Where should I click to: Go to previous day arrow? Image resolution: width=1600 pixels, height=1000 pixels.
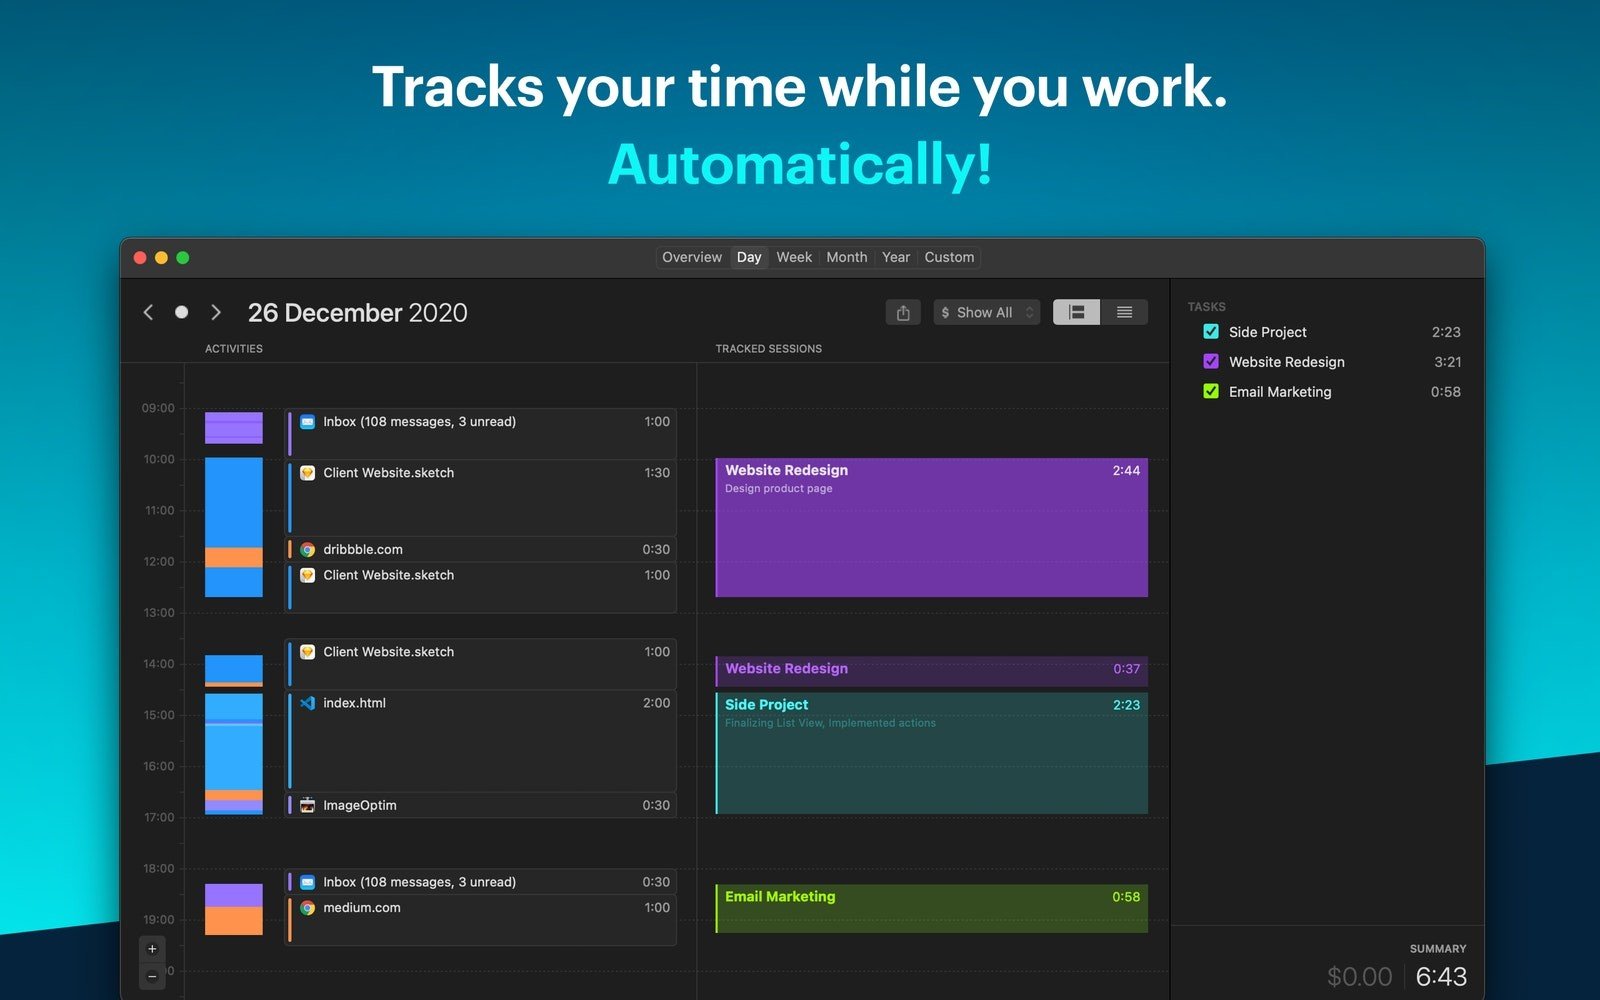(x=148, y=313)
